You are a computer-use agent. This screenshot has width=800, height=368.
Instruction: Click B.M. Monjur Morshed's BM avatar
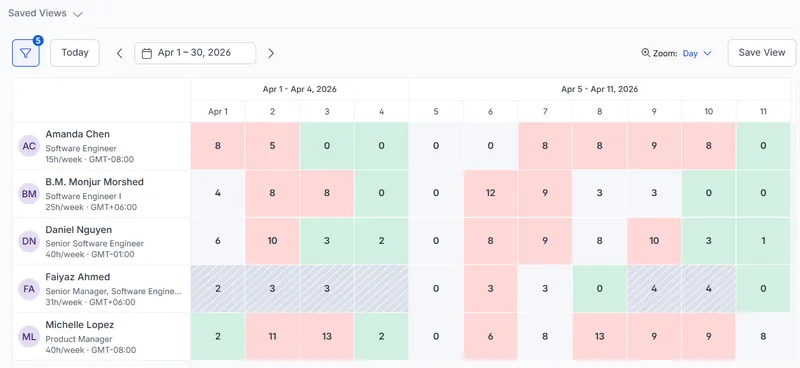29,194
